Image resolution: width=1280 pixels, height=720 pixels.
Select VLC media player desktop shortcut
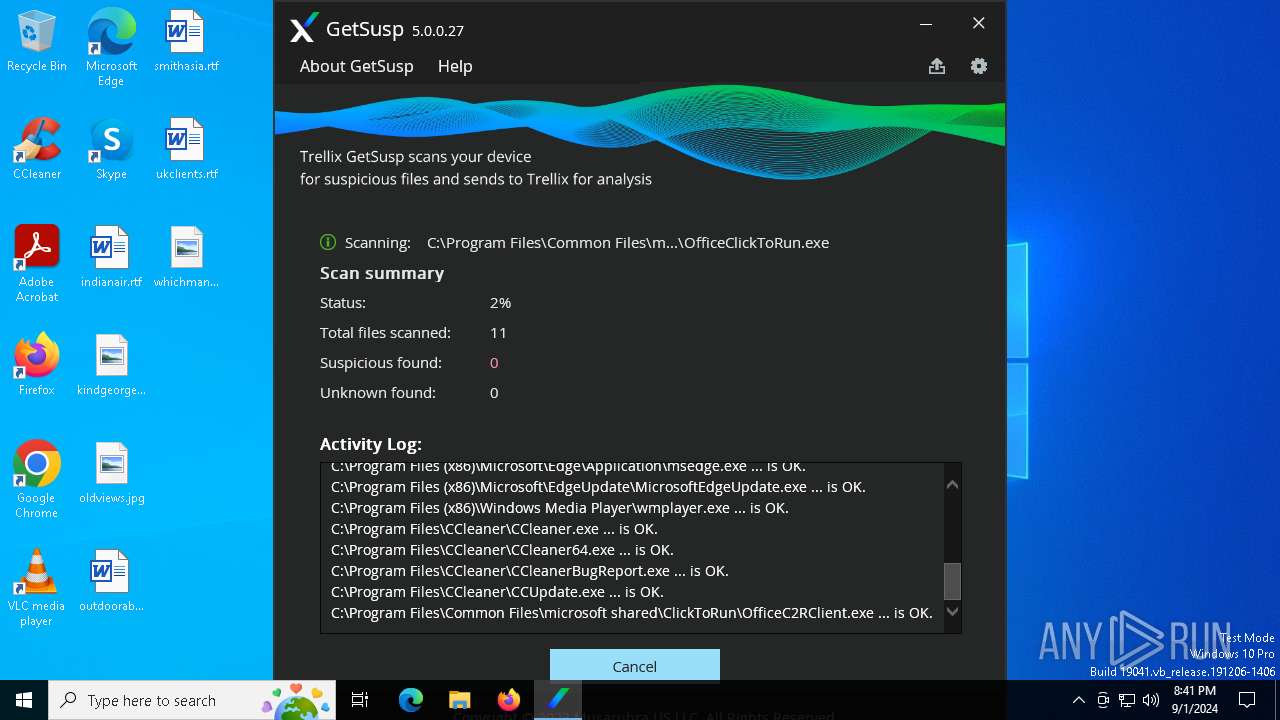[37, 588]
